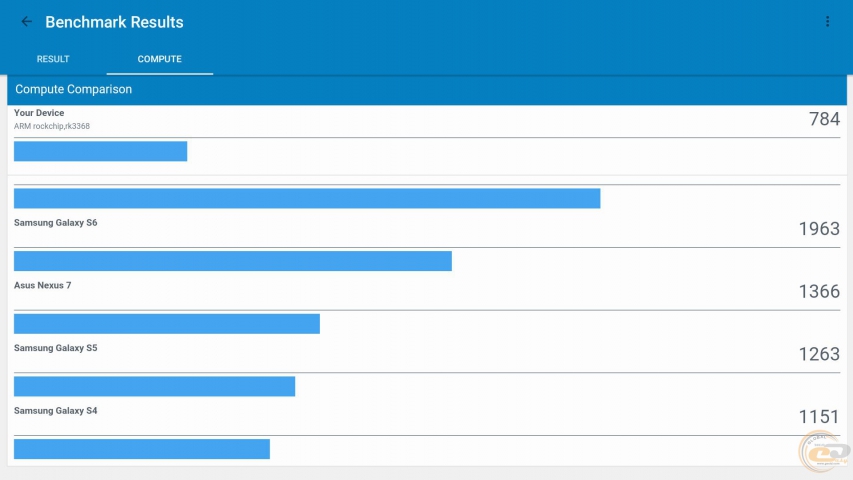This screenshot has width=853, height=480.
Task: Click the score 1151
Action: coord(819,417)
